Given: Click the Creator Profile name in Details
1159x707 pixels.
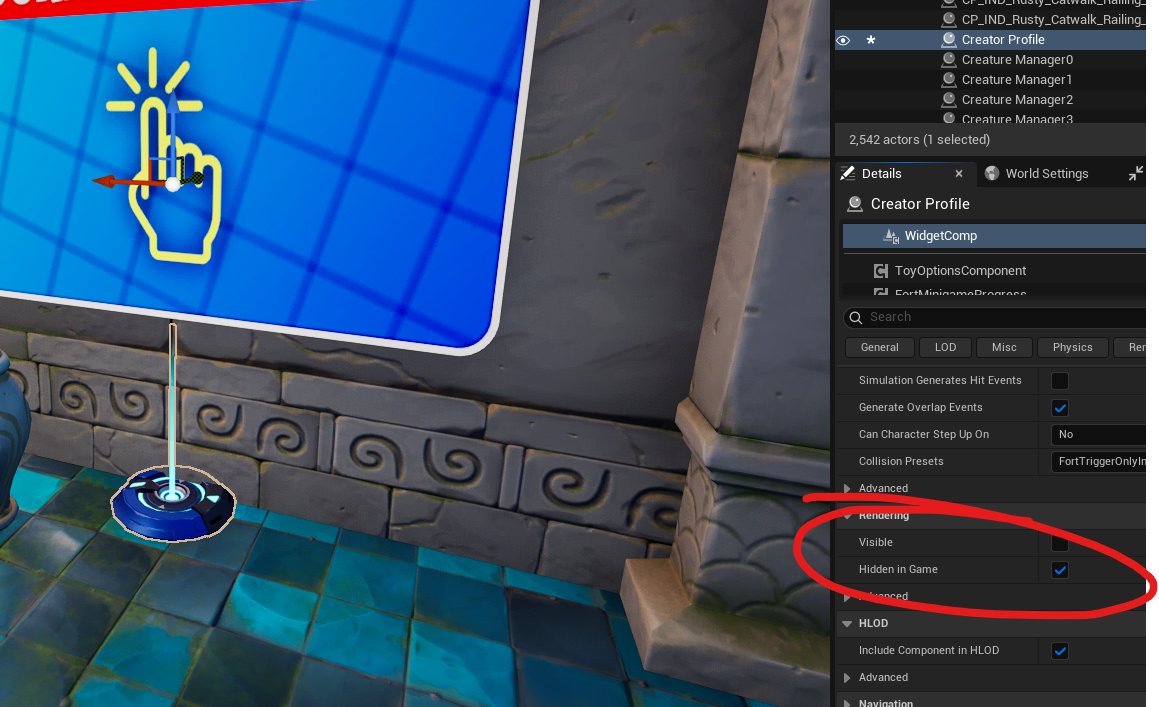Looking at the screenshot, I should 920,204.
